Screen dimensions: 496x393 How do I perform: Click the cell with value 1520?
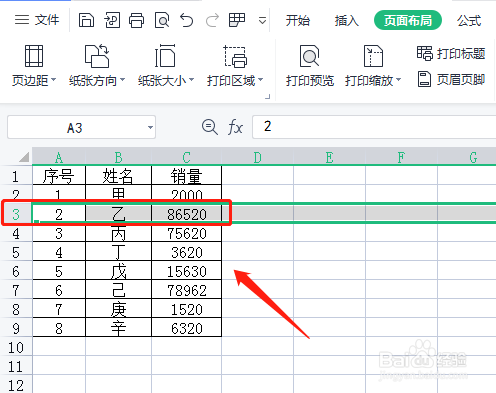[187, 309]
